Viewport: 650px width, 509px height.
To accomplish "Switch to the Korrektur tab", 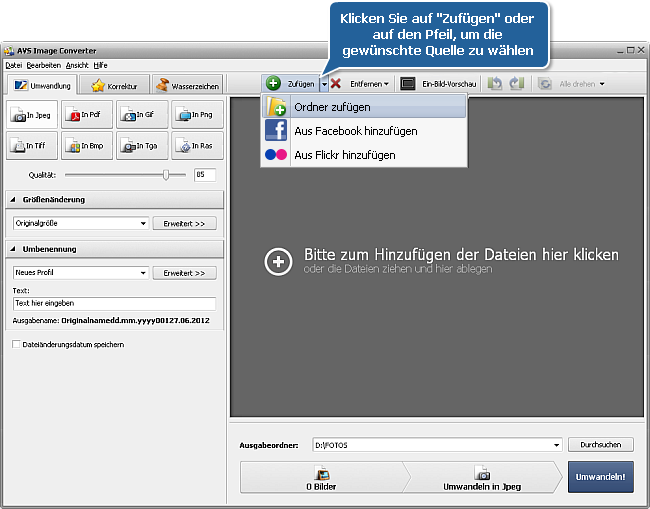I will (x=114, y=86).
